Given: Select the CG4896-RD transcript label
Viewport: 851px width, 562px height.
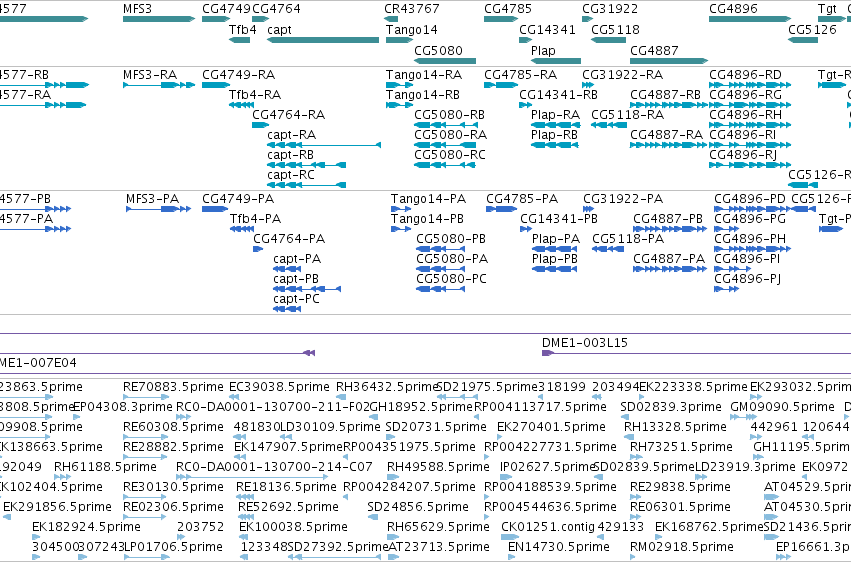Looking at the screenshot, I should 745,74.
